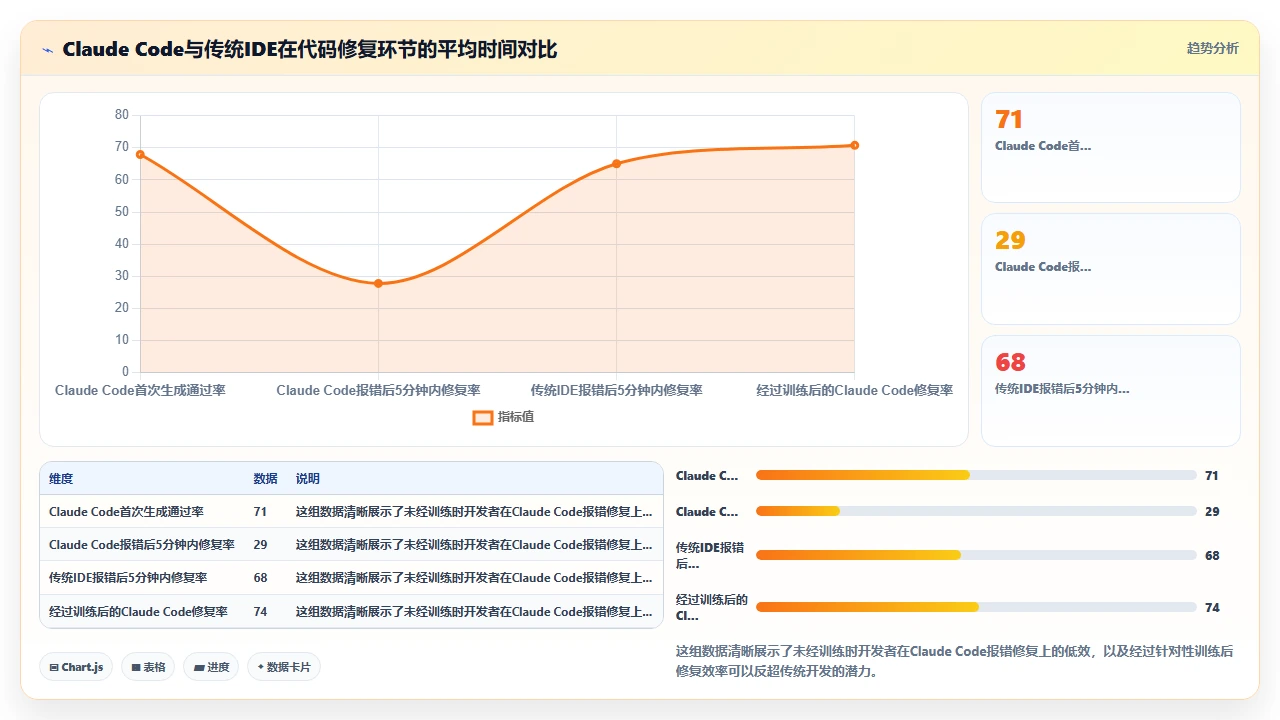Screen dimensions: 1280x720
Task: Select table cell Claude Code报错后5分钟内修复率
Action: (142, 545)
